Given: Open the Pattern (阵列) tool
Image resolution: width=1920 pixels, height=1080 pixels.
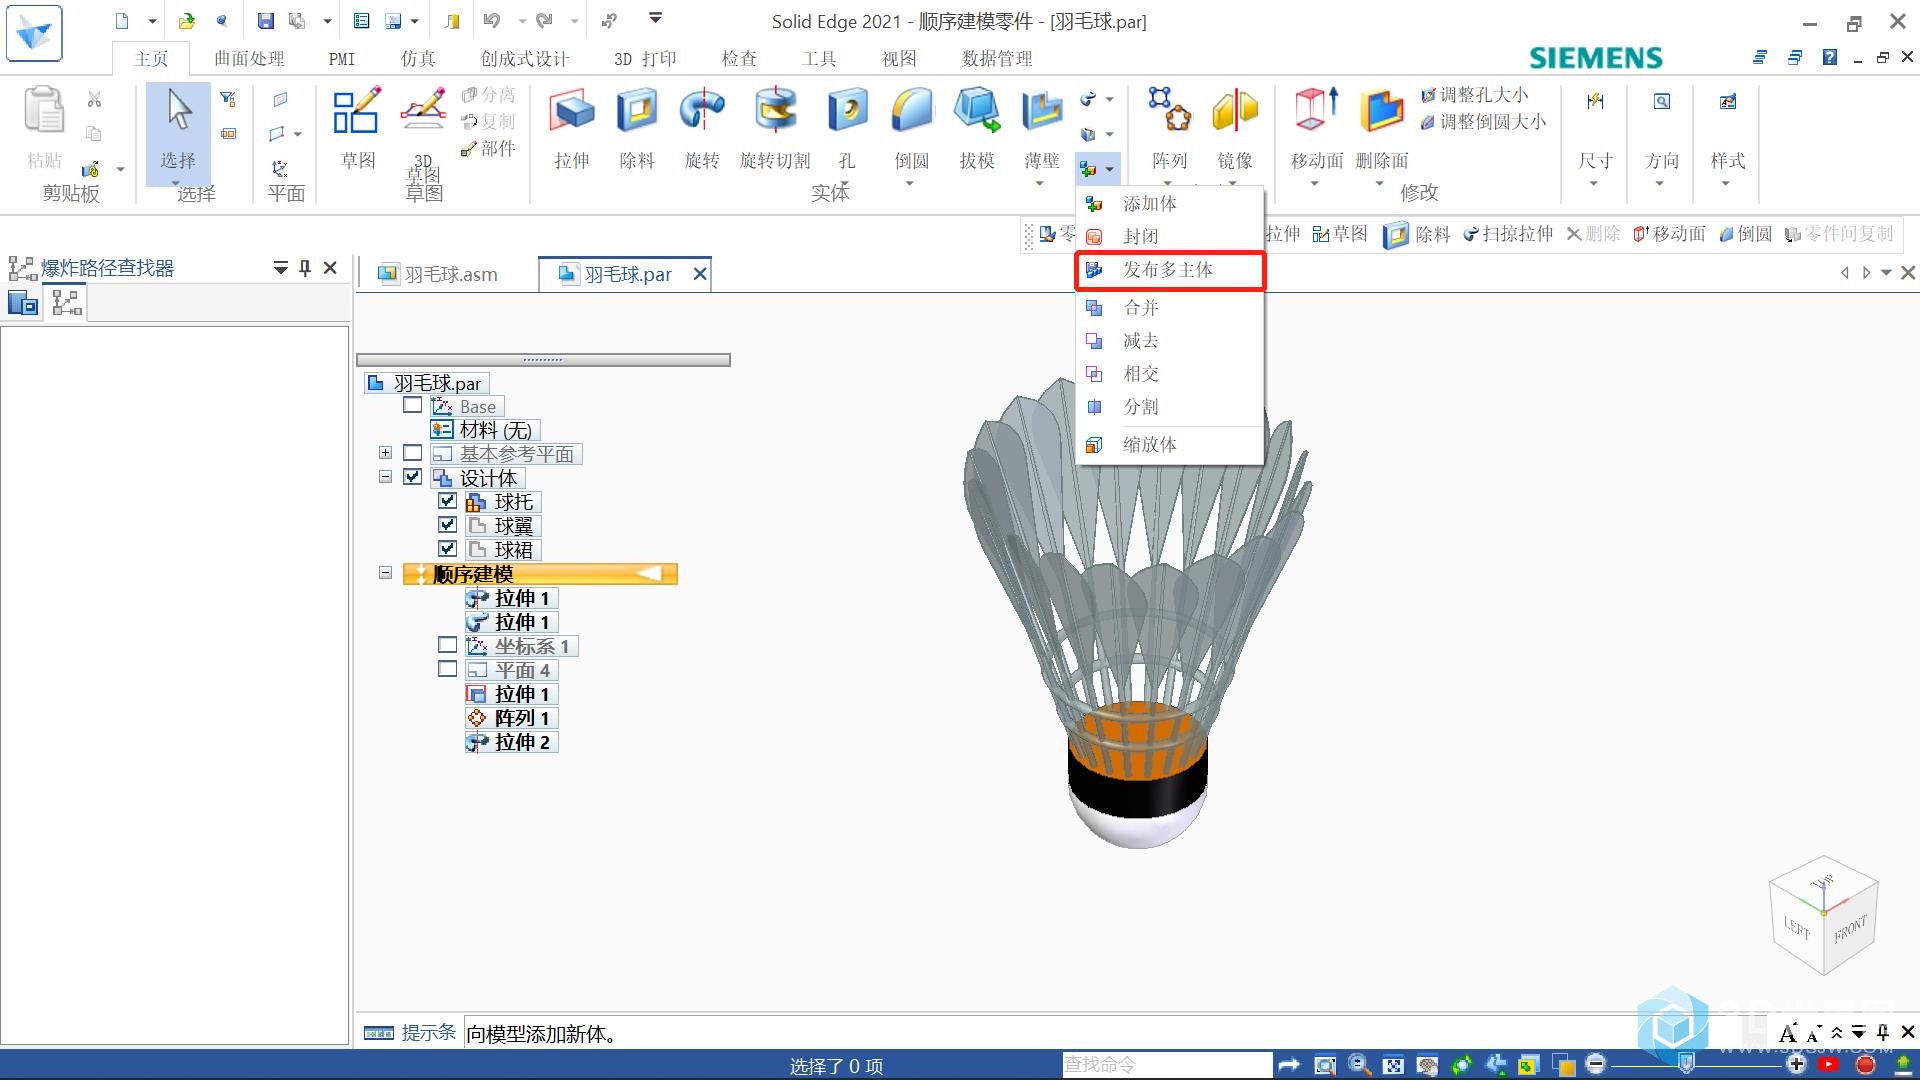Looking at the screenshot, I should pos(1169,111).
